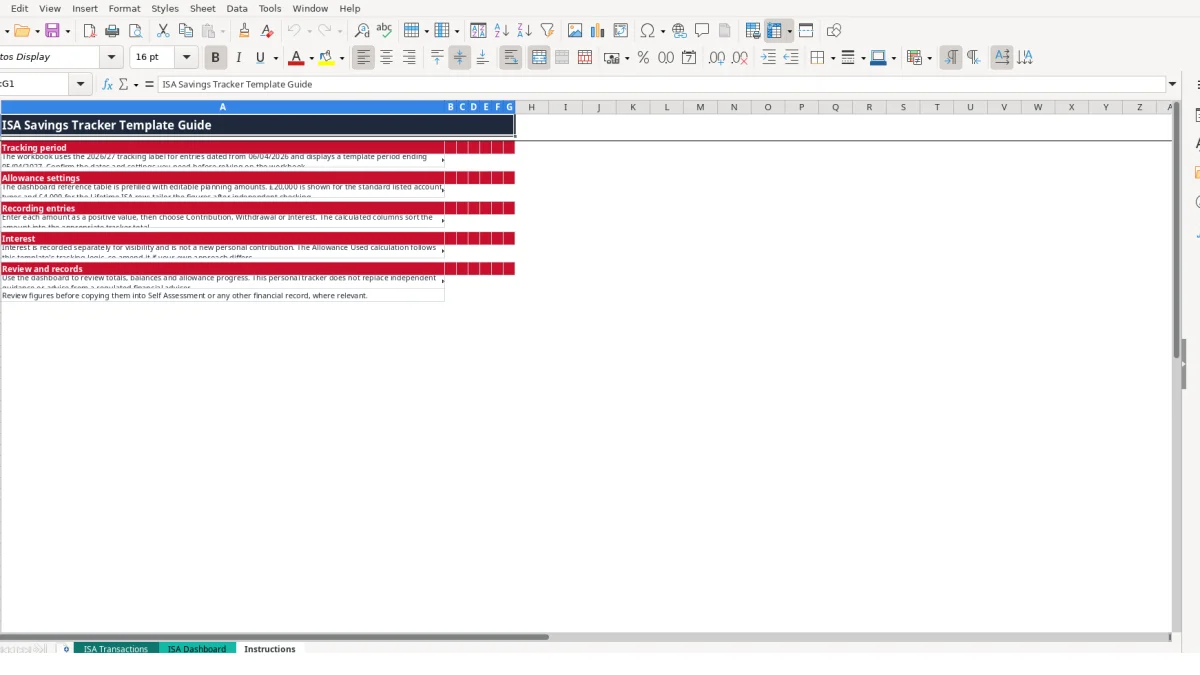Toggle Left-to-Right text direction button
Viewport: 1200px width, 675px height.
click(951, 58)
